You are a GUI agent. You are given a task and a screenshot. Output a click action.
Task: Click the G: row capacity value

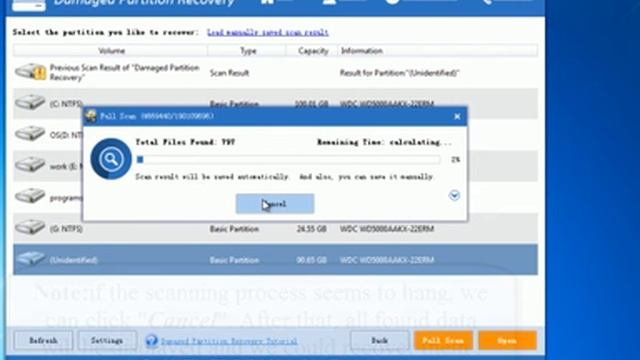point(311,229)
